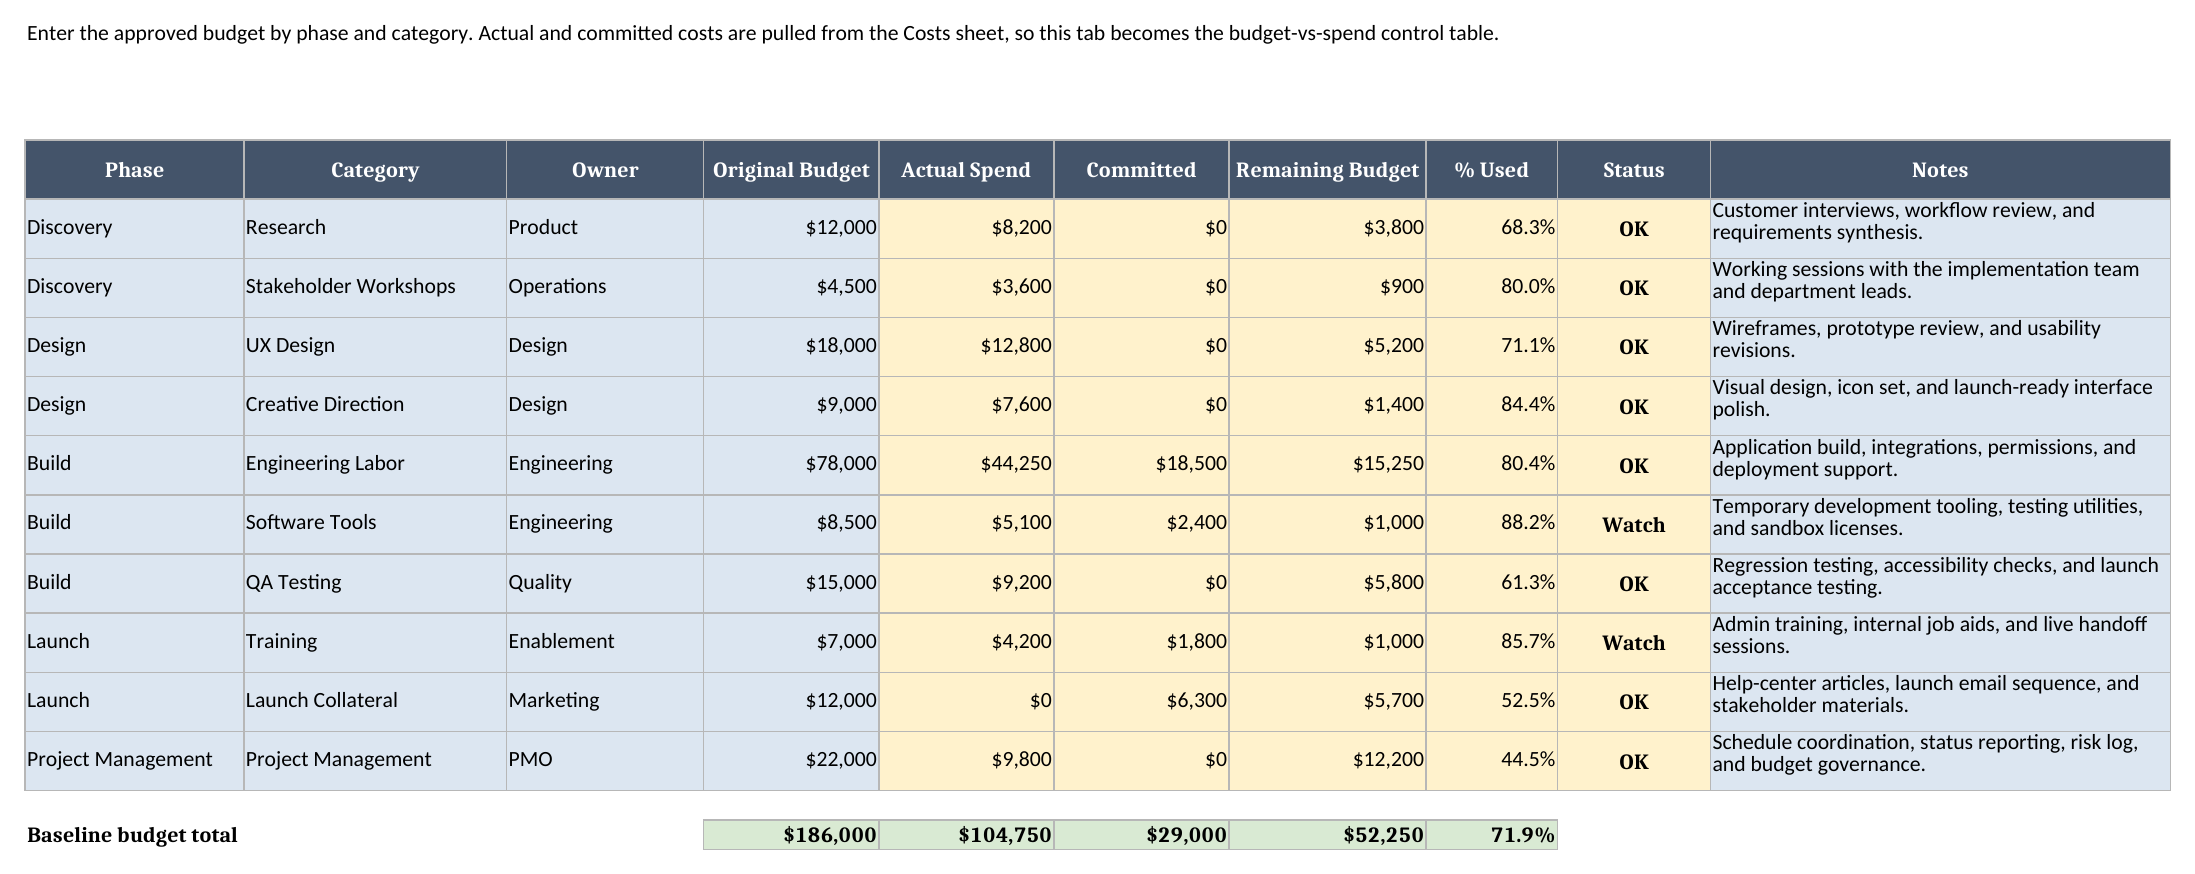
Task: Click the Regression testing notes cell
Action: pyautogui.click(x=1940, y=583)
